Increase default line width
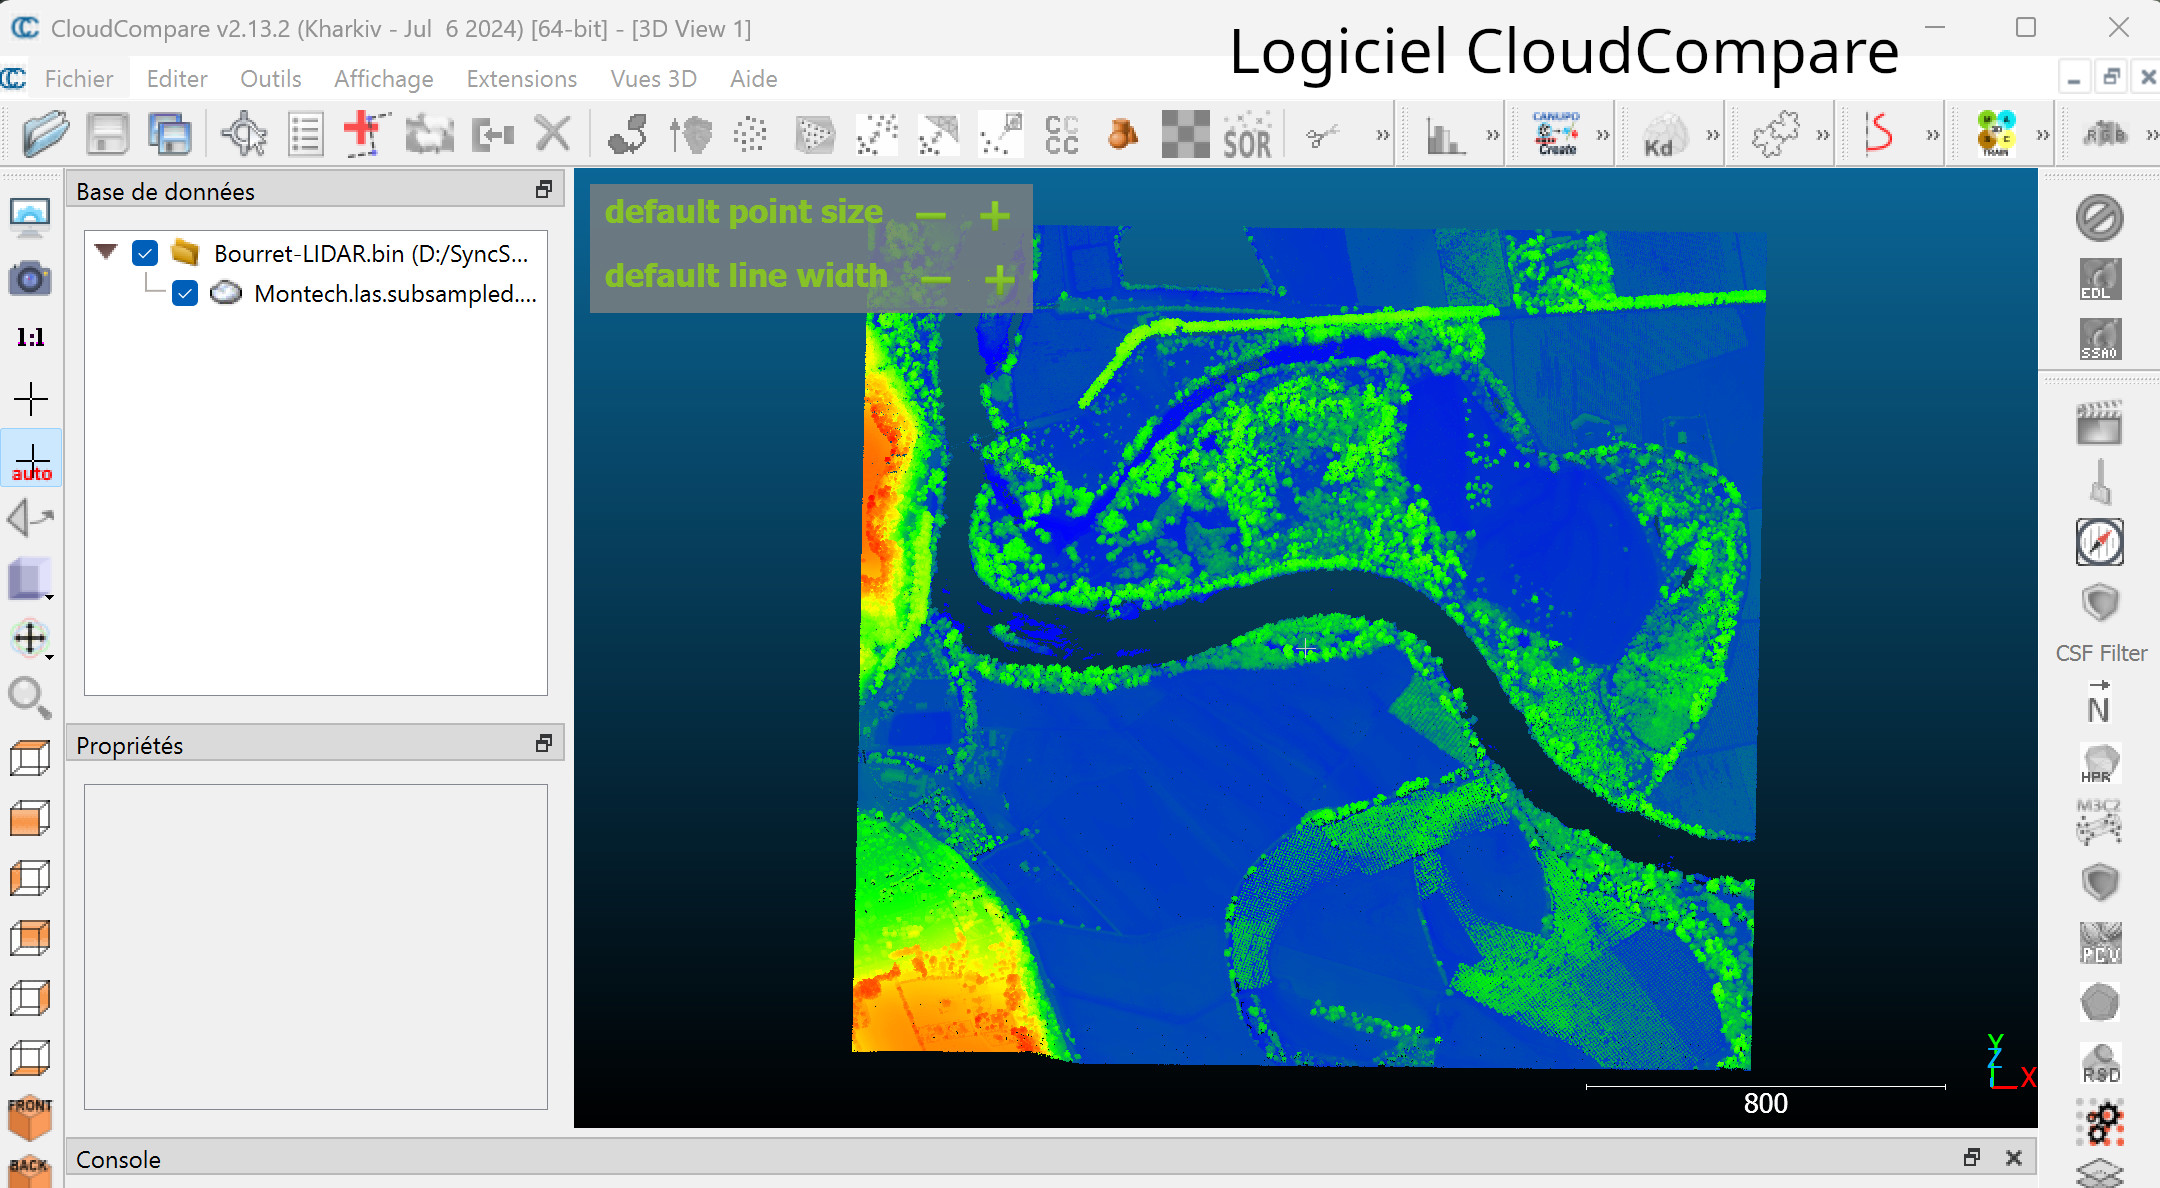Viewport: 2160px width, 1188px height. (999, 279)
